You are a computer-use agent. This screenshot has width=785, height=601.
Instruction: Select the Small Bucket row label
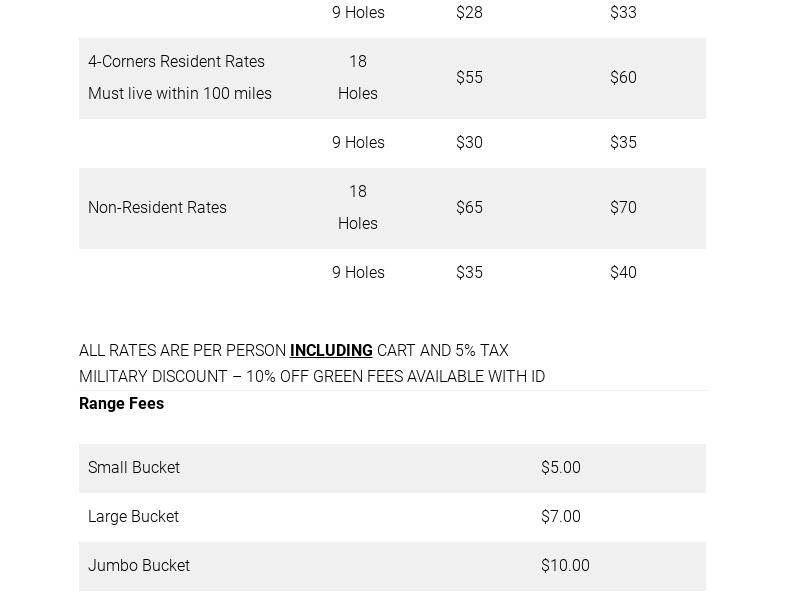(134, 468)
